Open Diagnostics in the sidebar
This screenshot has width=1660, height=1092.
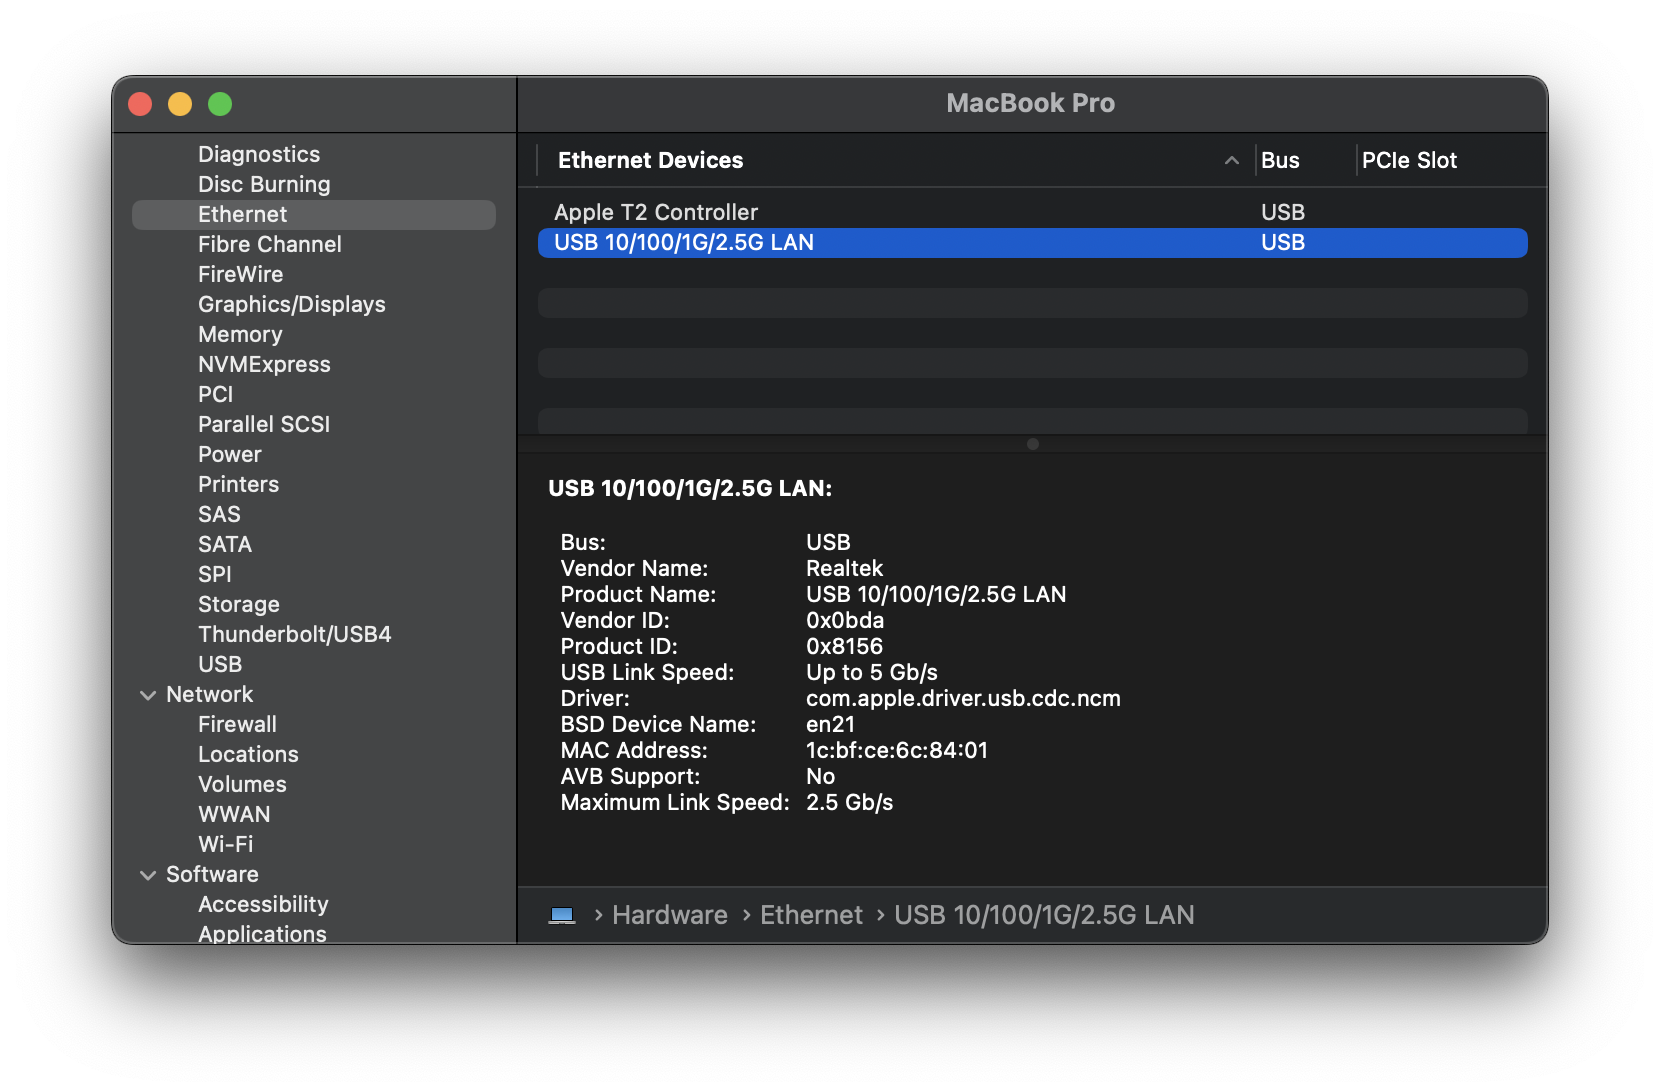tap(259, 154)
